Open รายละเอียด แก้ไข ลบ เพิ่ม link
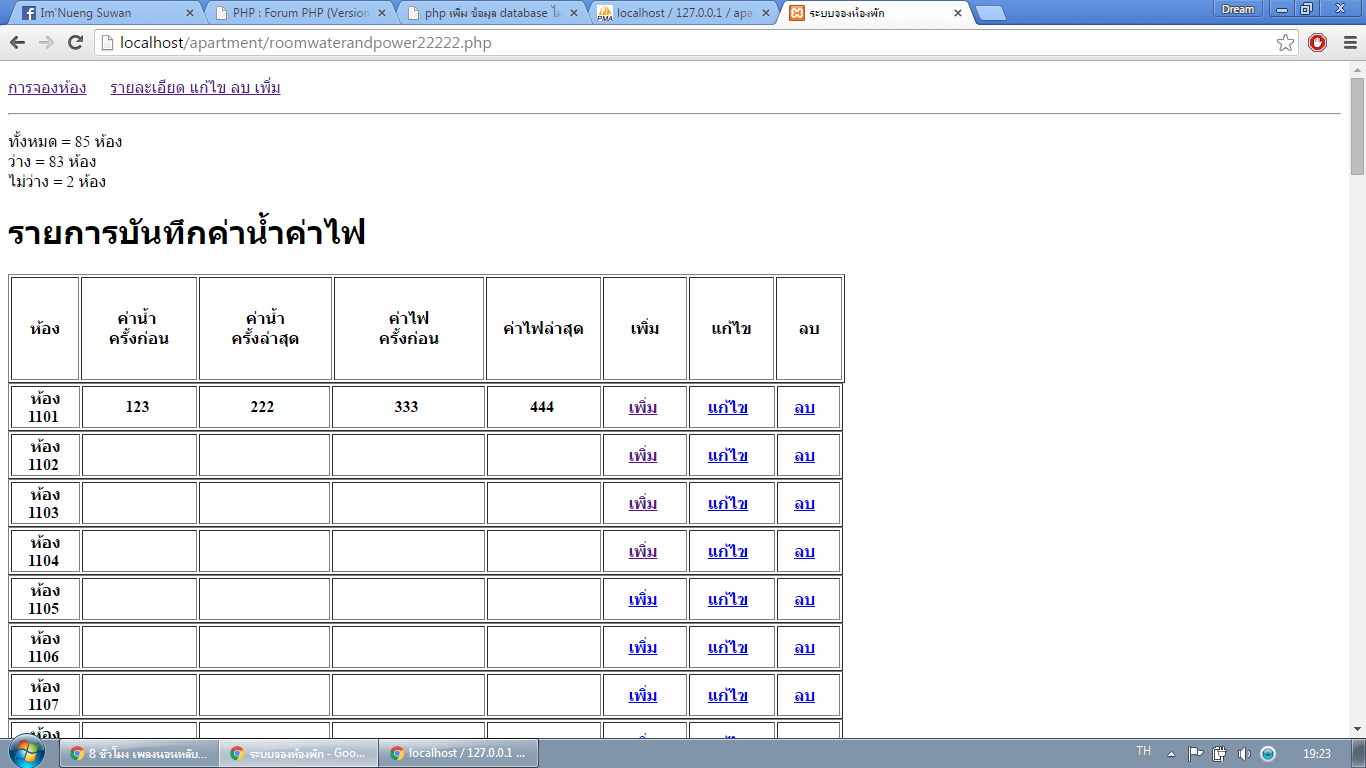1366x768 pixels. point(195,88)
